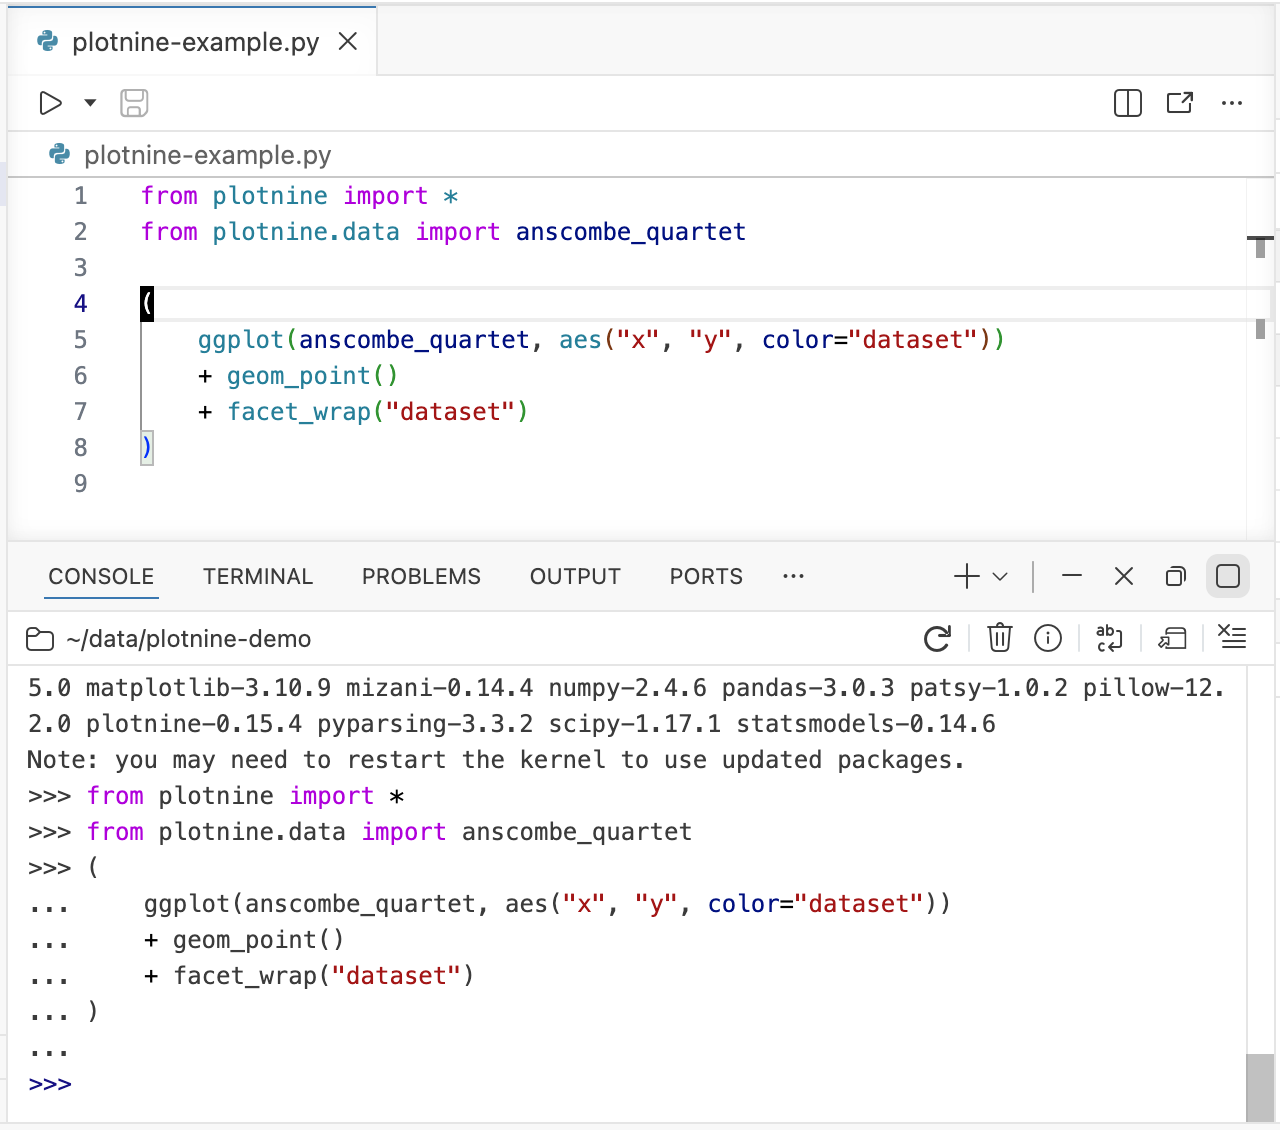Click the console input prompt line
Image resolution: width=1280 pixels, height=1130 pixels.
tap(636, 1084)
